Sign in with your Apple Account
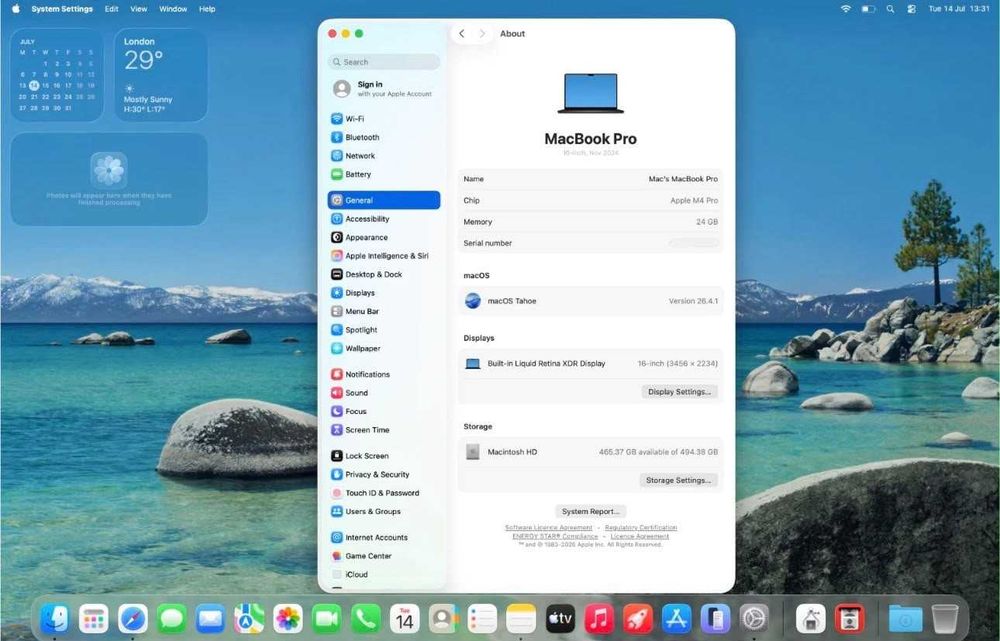The width and height of the screenshot is (1000, 641). click(383, 89)
